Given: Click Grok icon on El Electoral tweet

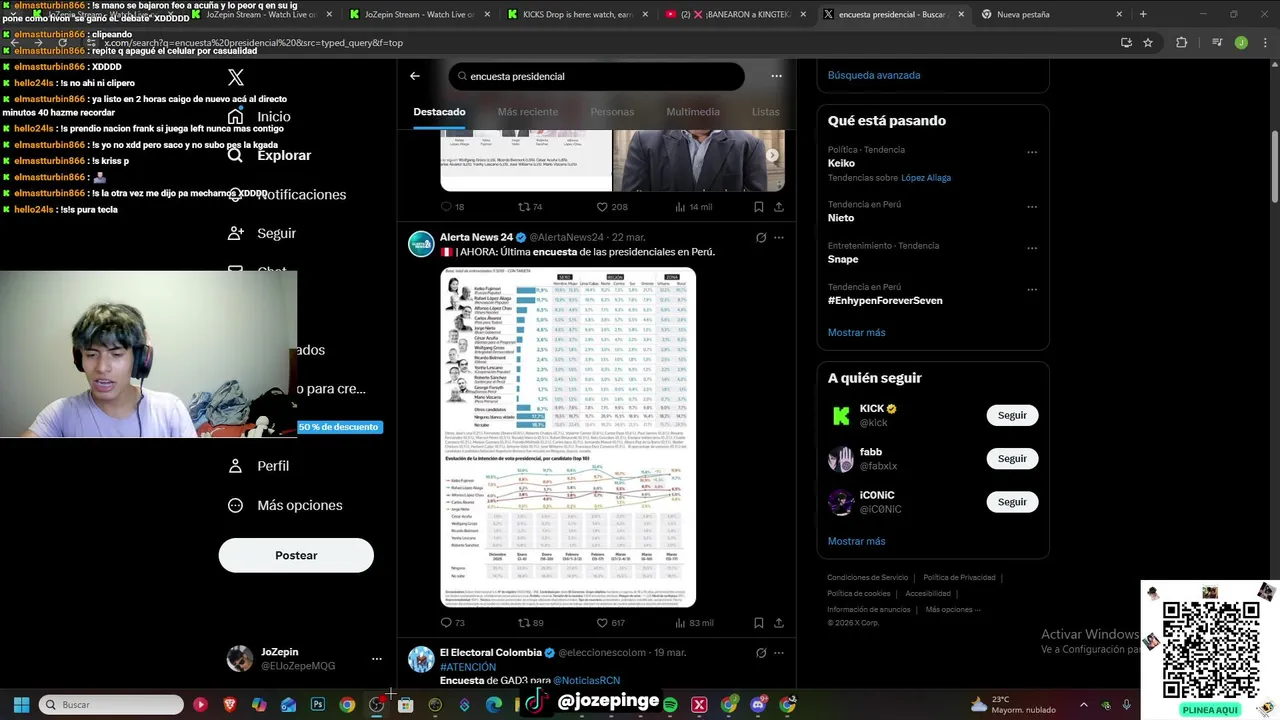Looking at the screenshot, I should [x=761, y=653].
